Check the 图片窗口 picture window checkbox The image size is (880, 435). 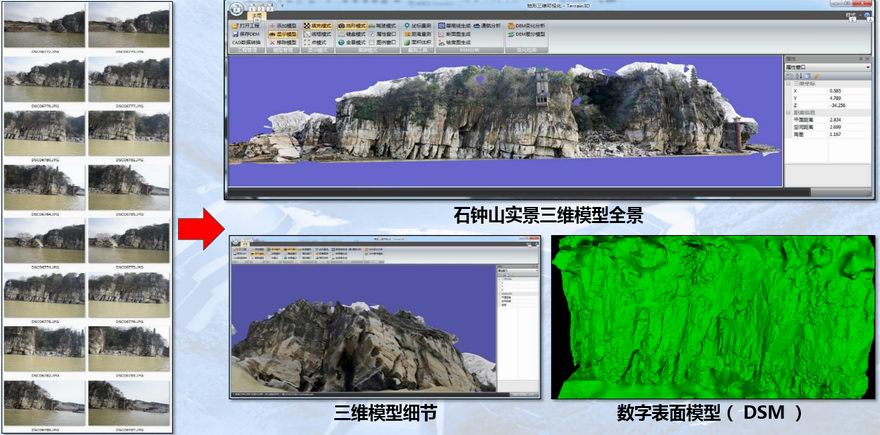click(x=373, y=42)
